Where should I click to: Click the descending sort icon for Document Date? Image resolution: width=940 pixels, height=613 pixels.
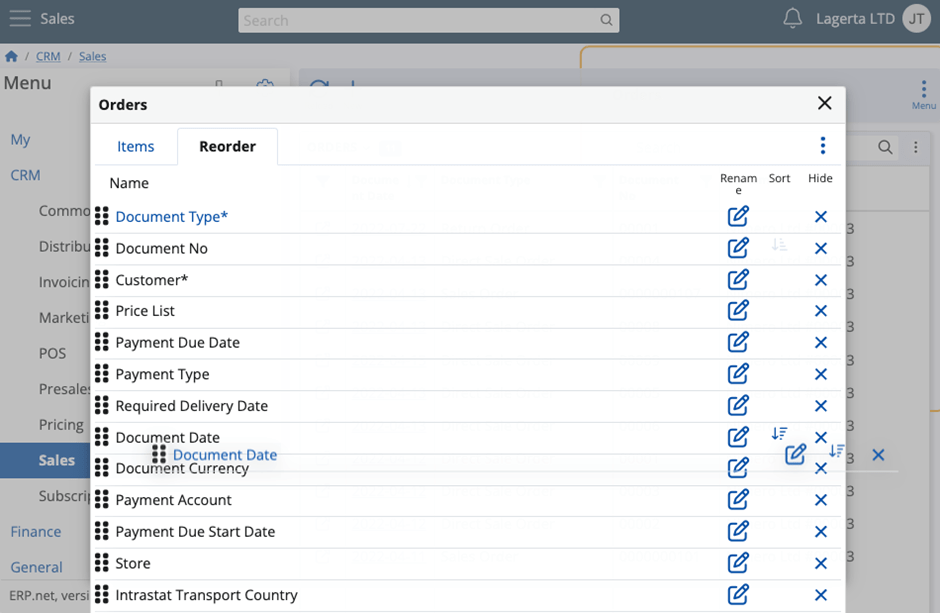[x=779, y=433]
